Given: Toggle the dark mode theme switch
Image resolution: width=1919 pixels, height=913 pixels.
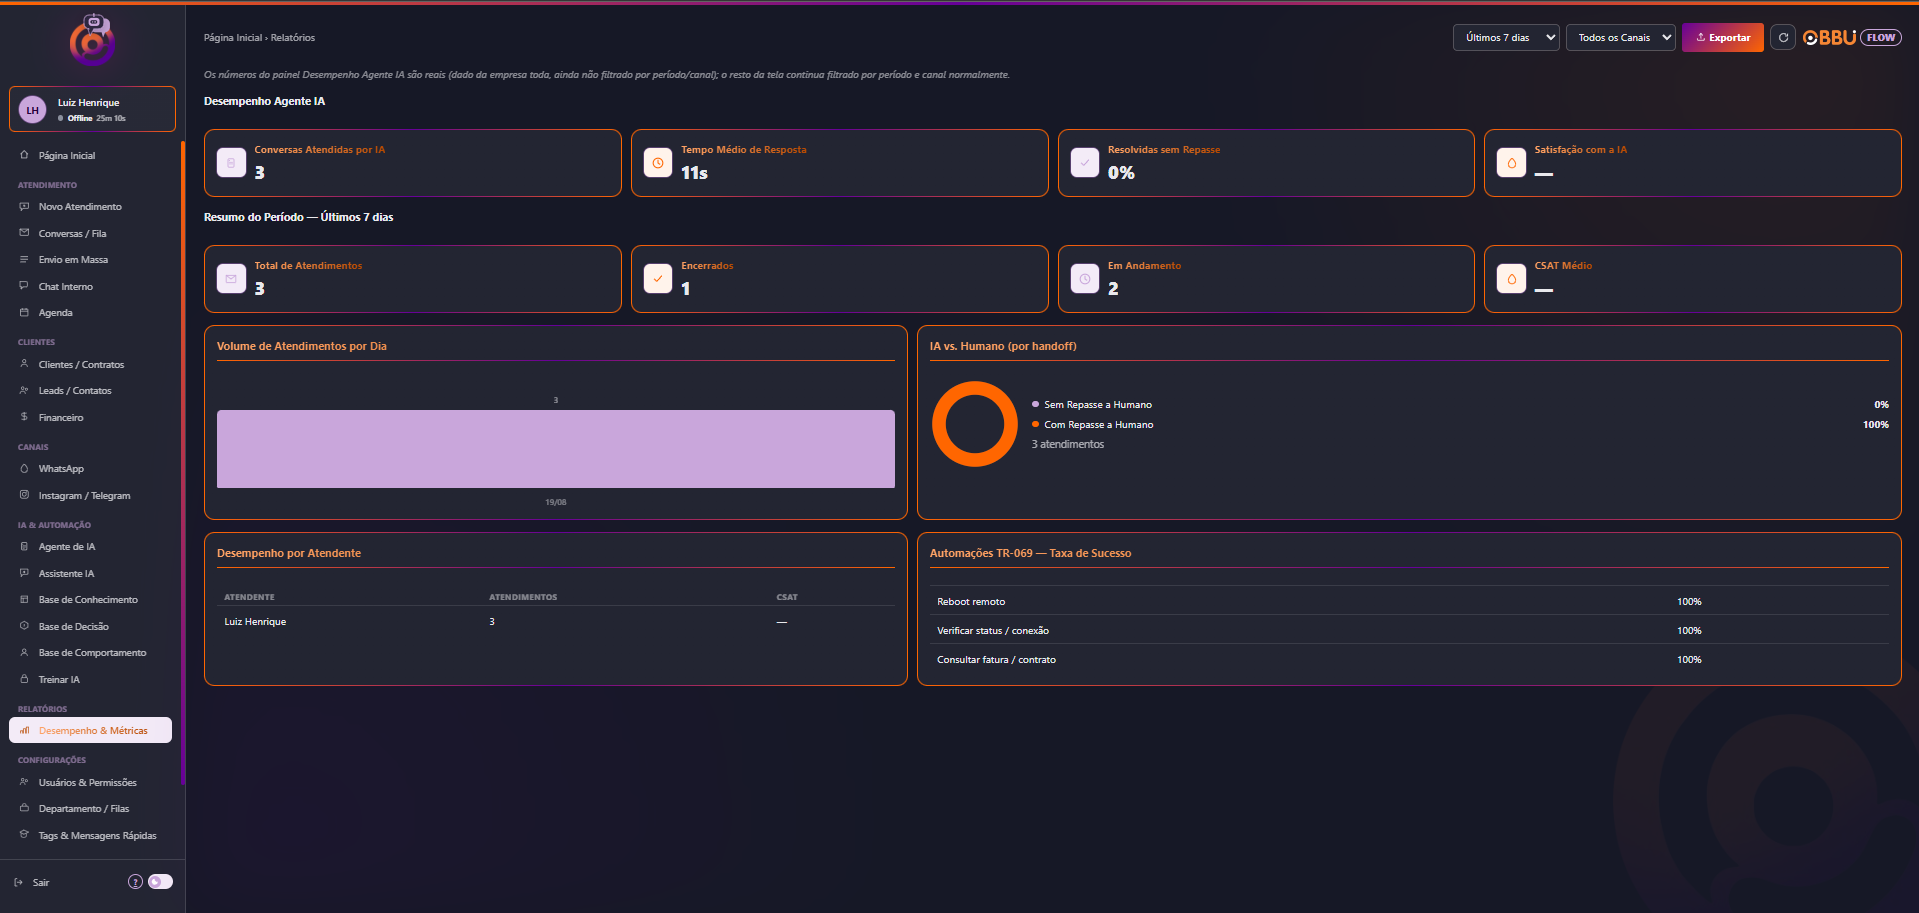Looking at the screenshot, I should [160, 882].
